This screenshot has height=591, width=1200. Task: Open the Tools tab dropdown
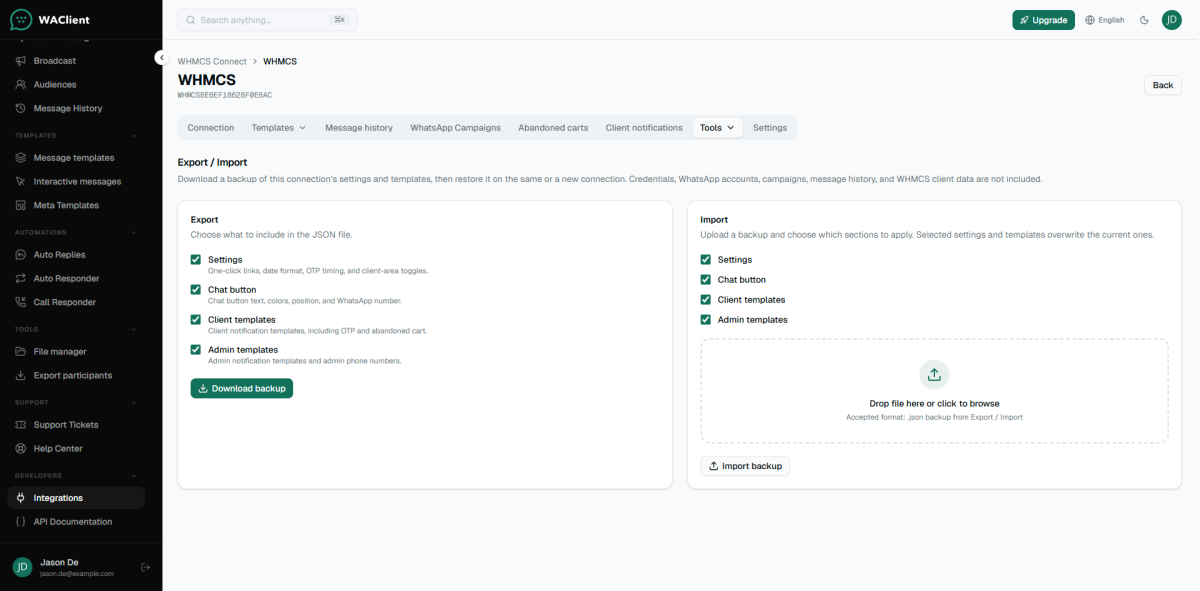[x=717, y=128]
